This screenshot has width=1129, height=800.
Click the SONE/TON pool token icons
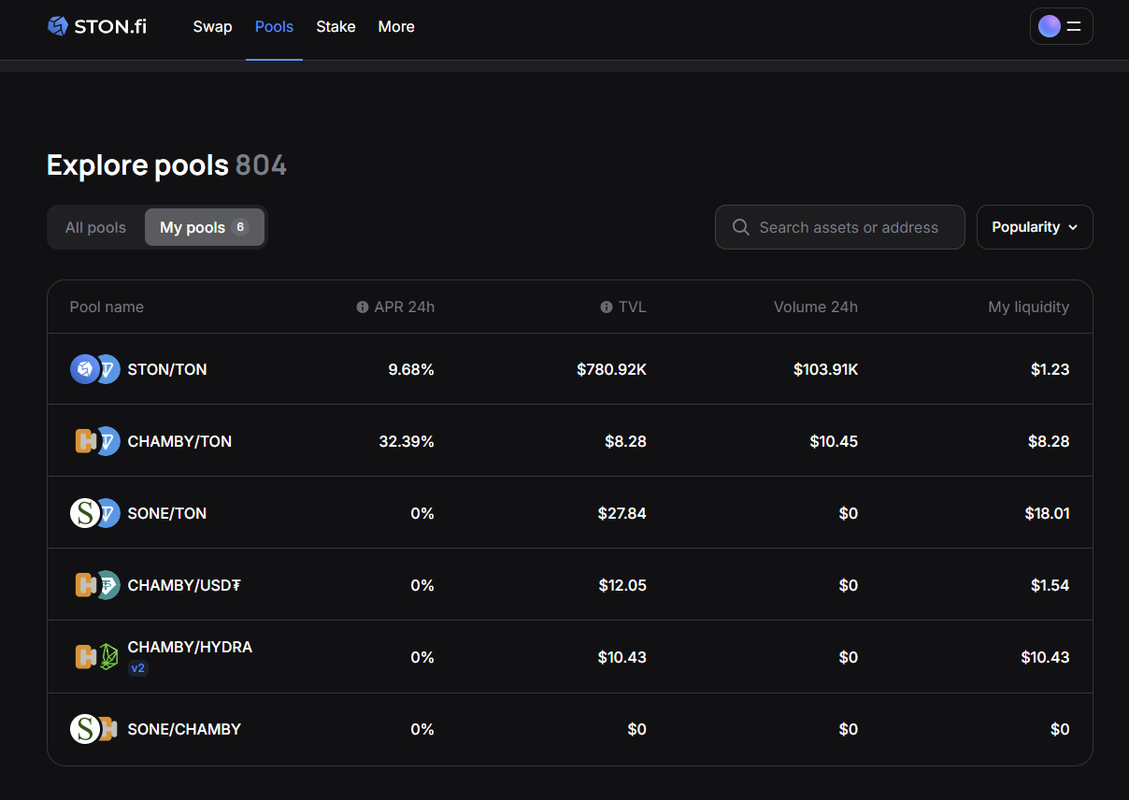[95, 513]
